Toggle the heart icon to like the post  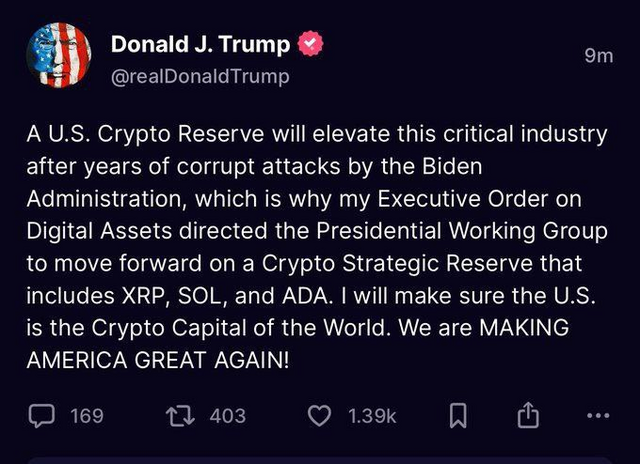pyautogui.click(x=319, y=414)
